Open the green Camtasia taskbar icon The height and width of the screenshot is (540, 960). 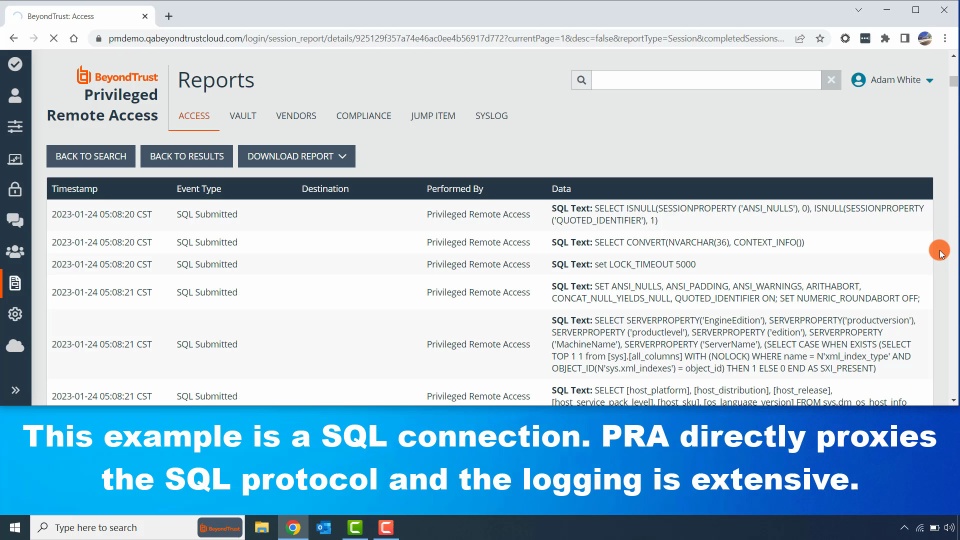pos(355,527)
